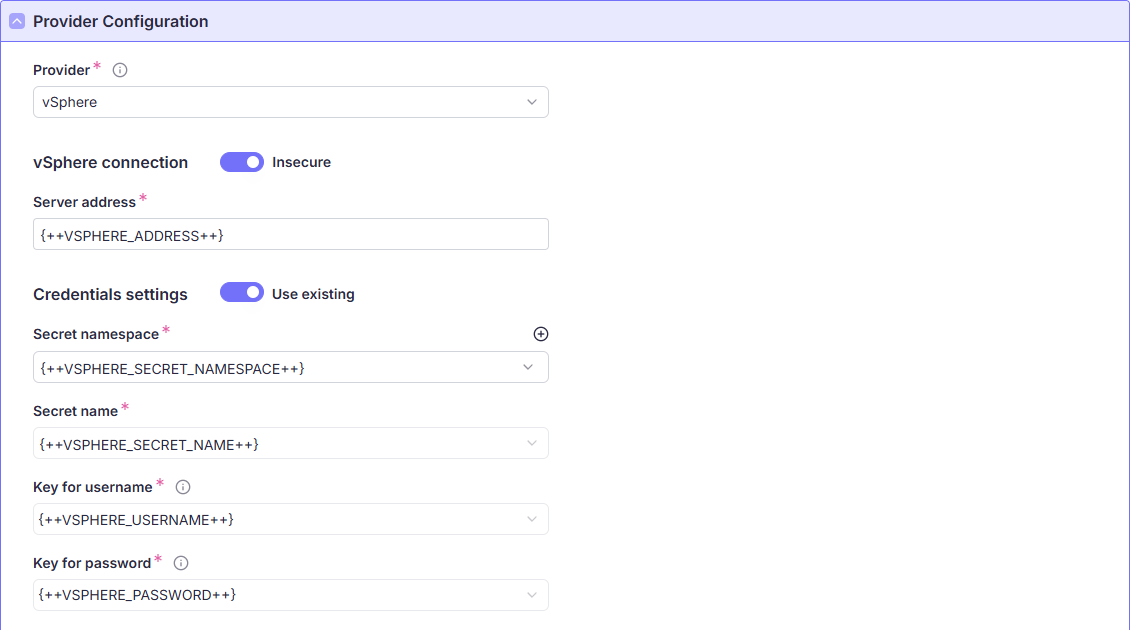Click the Insecure label text
This screenshot has width=1130, height=630.
click(301, 162)
